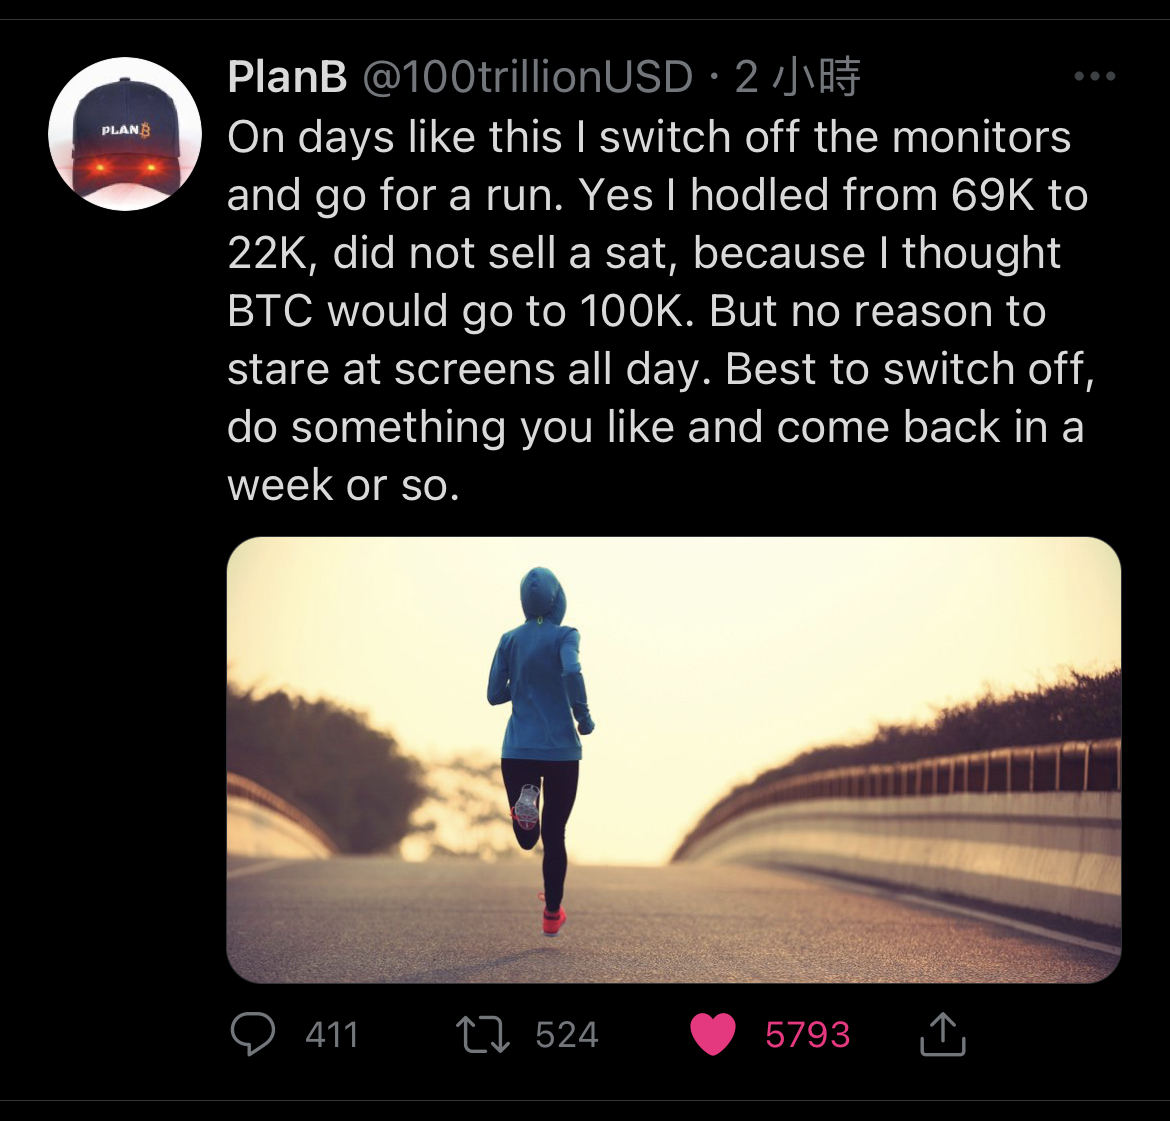Tap the share upload-arrow icon

click(x=942, y=1034)
